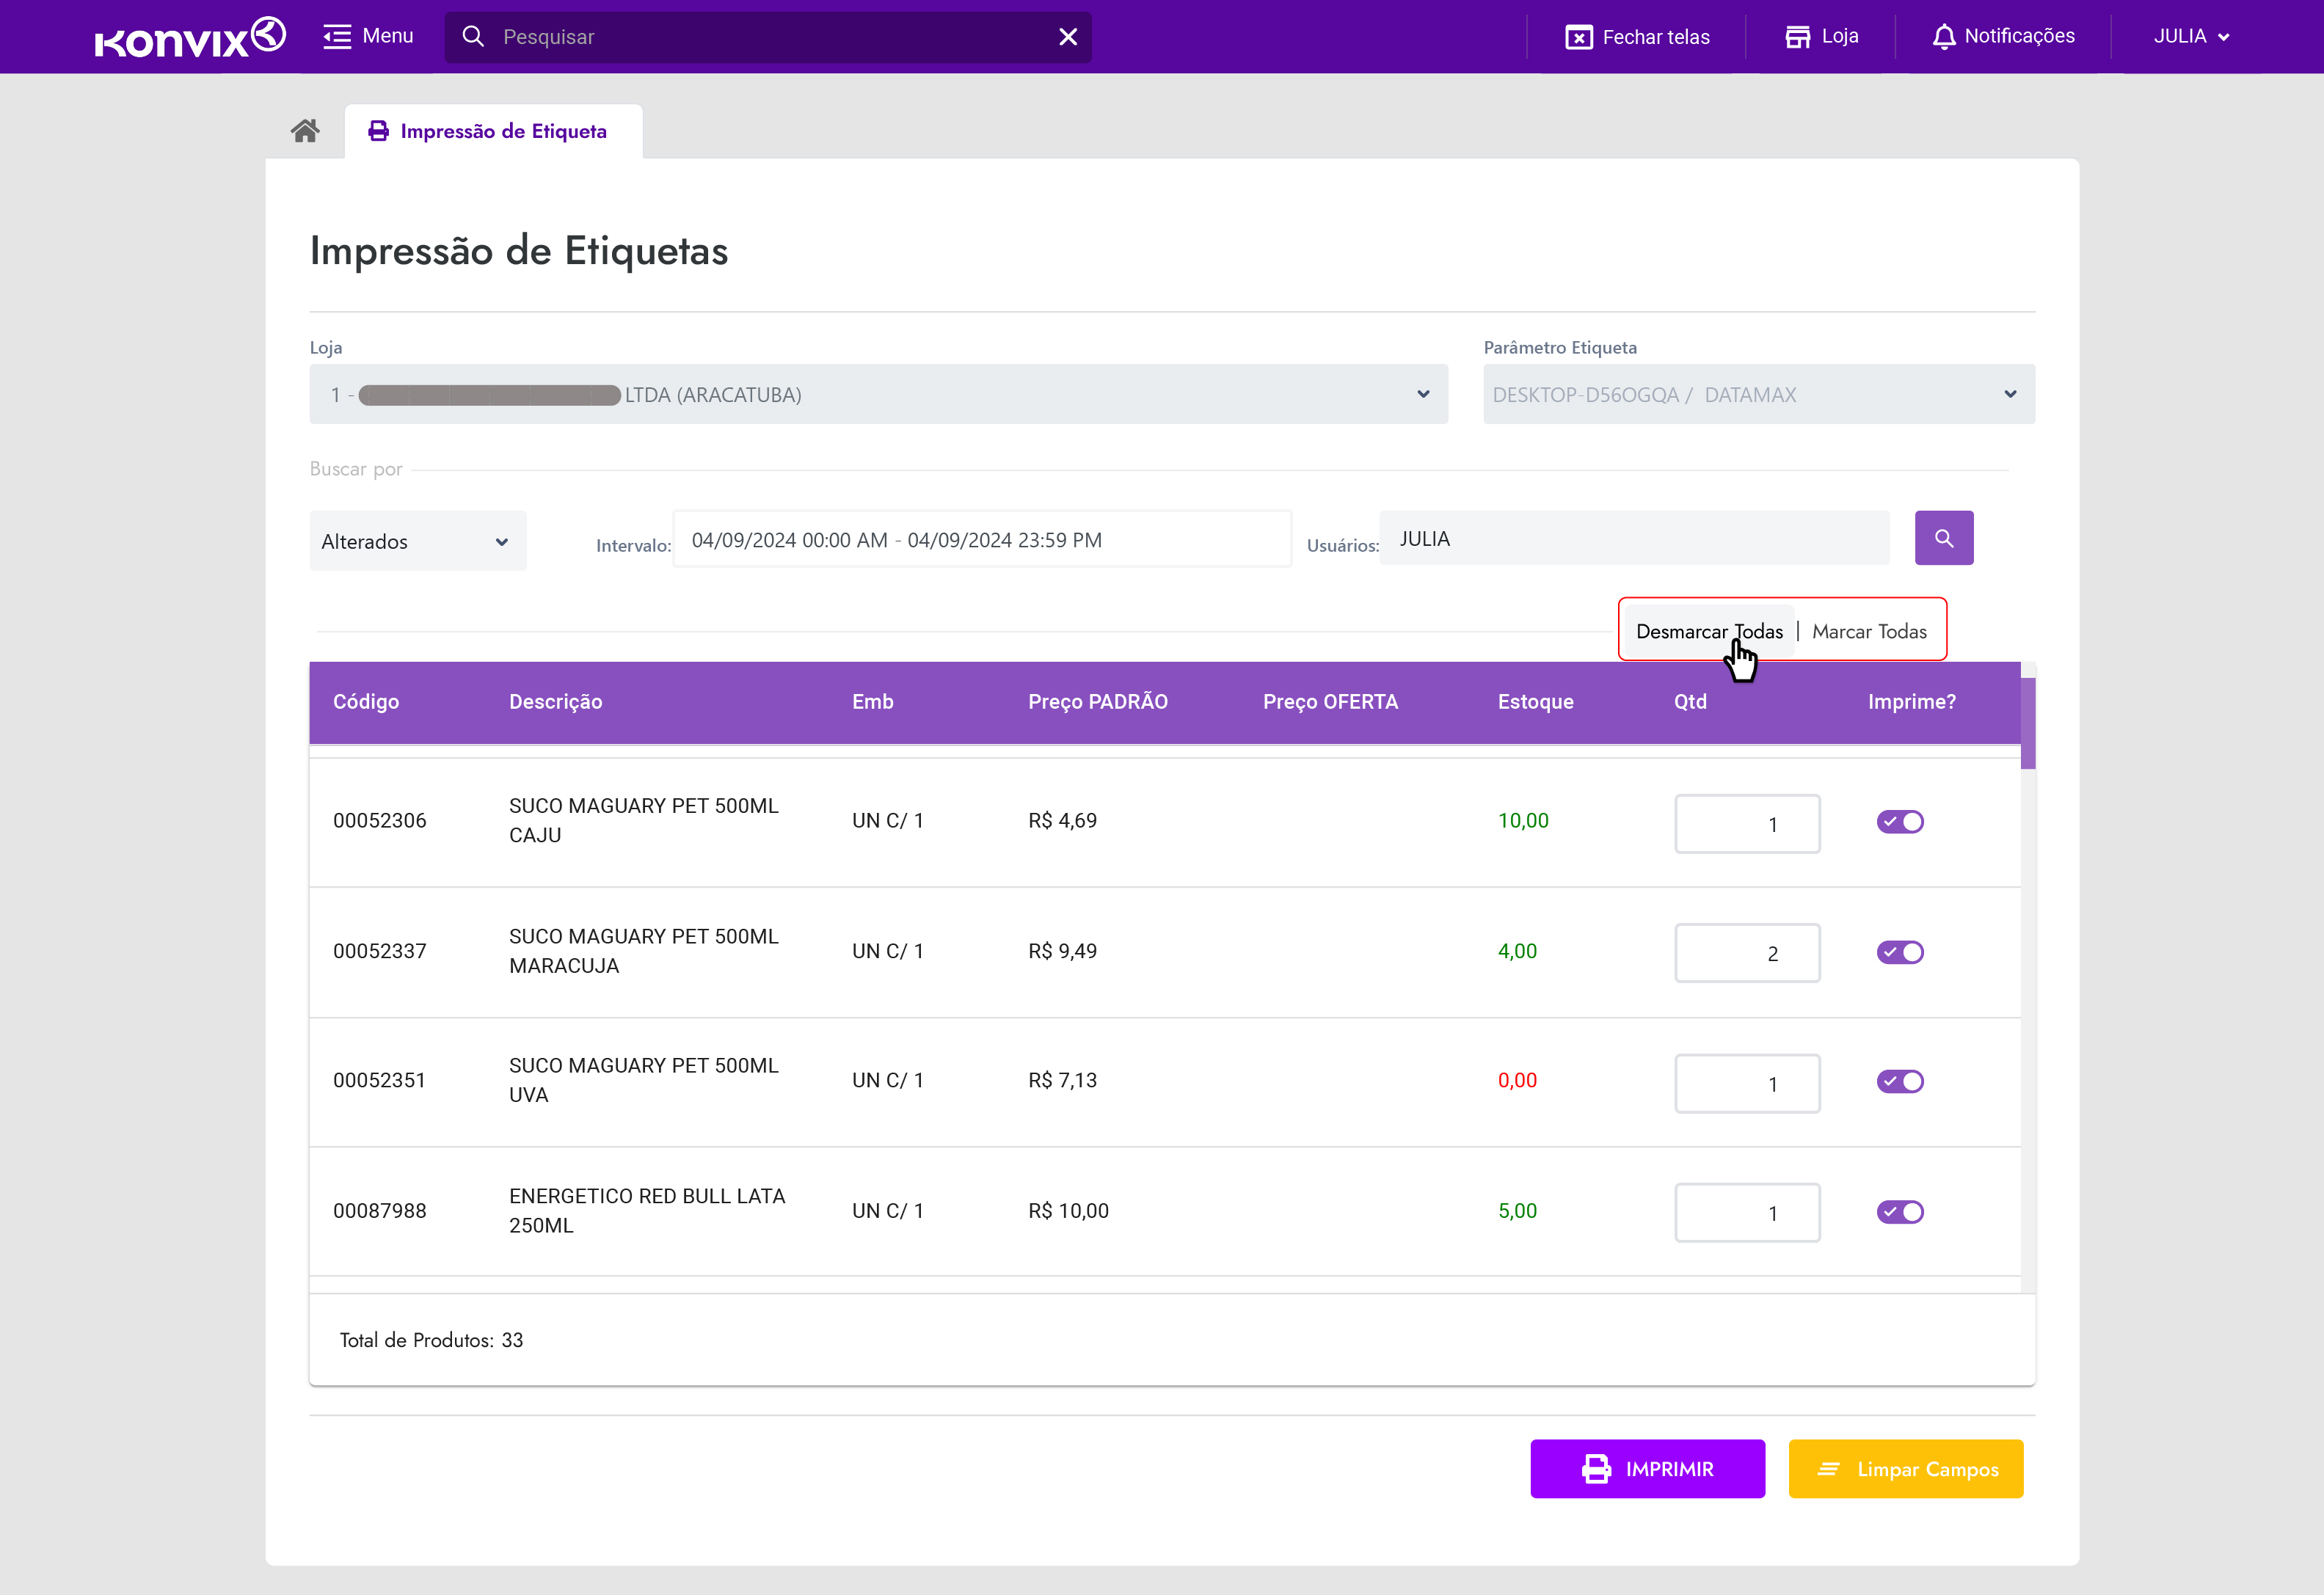This screenshot has width=2324, height=1595.
Task: Click the home icon tab
Action: [x=305, y=131]
